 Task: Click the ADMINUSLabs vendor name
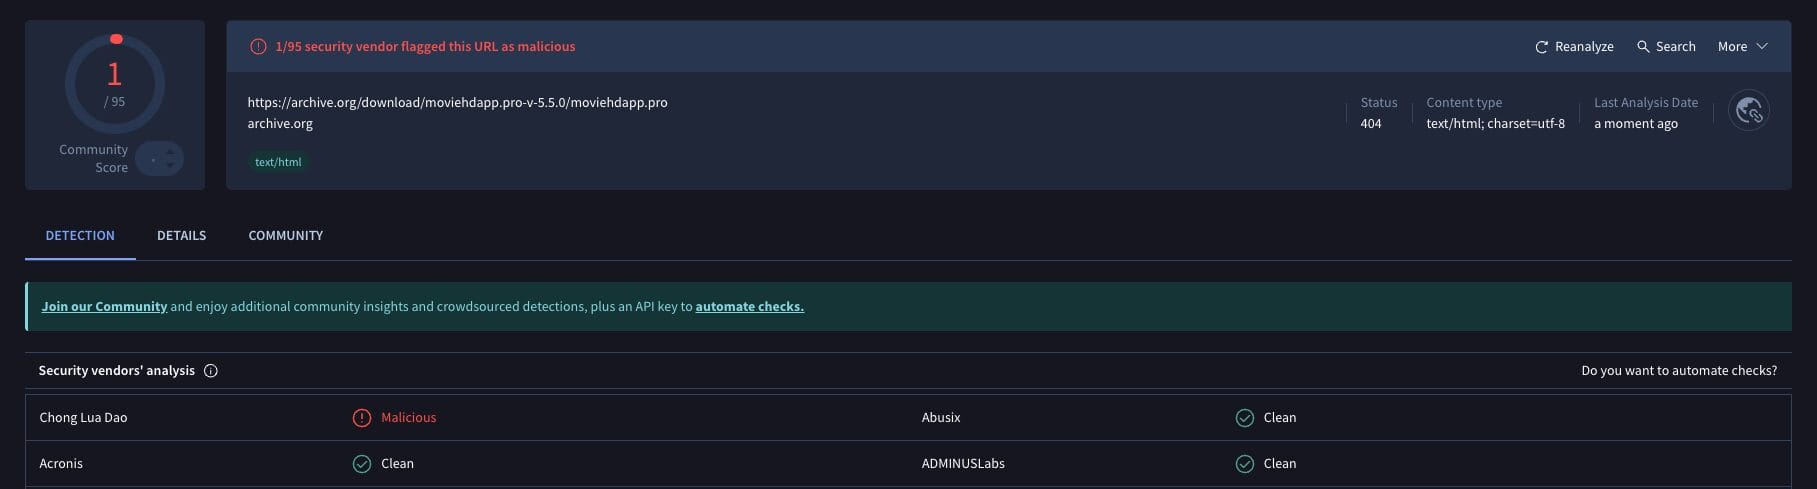963,464
